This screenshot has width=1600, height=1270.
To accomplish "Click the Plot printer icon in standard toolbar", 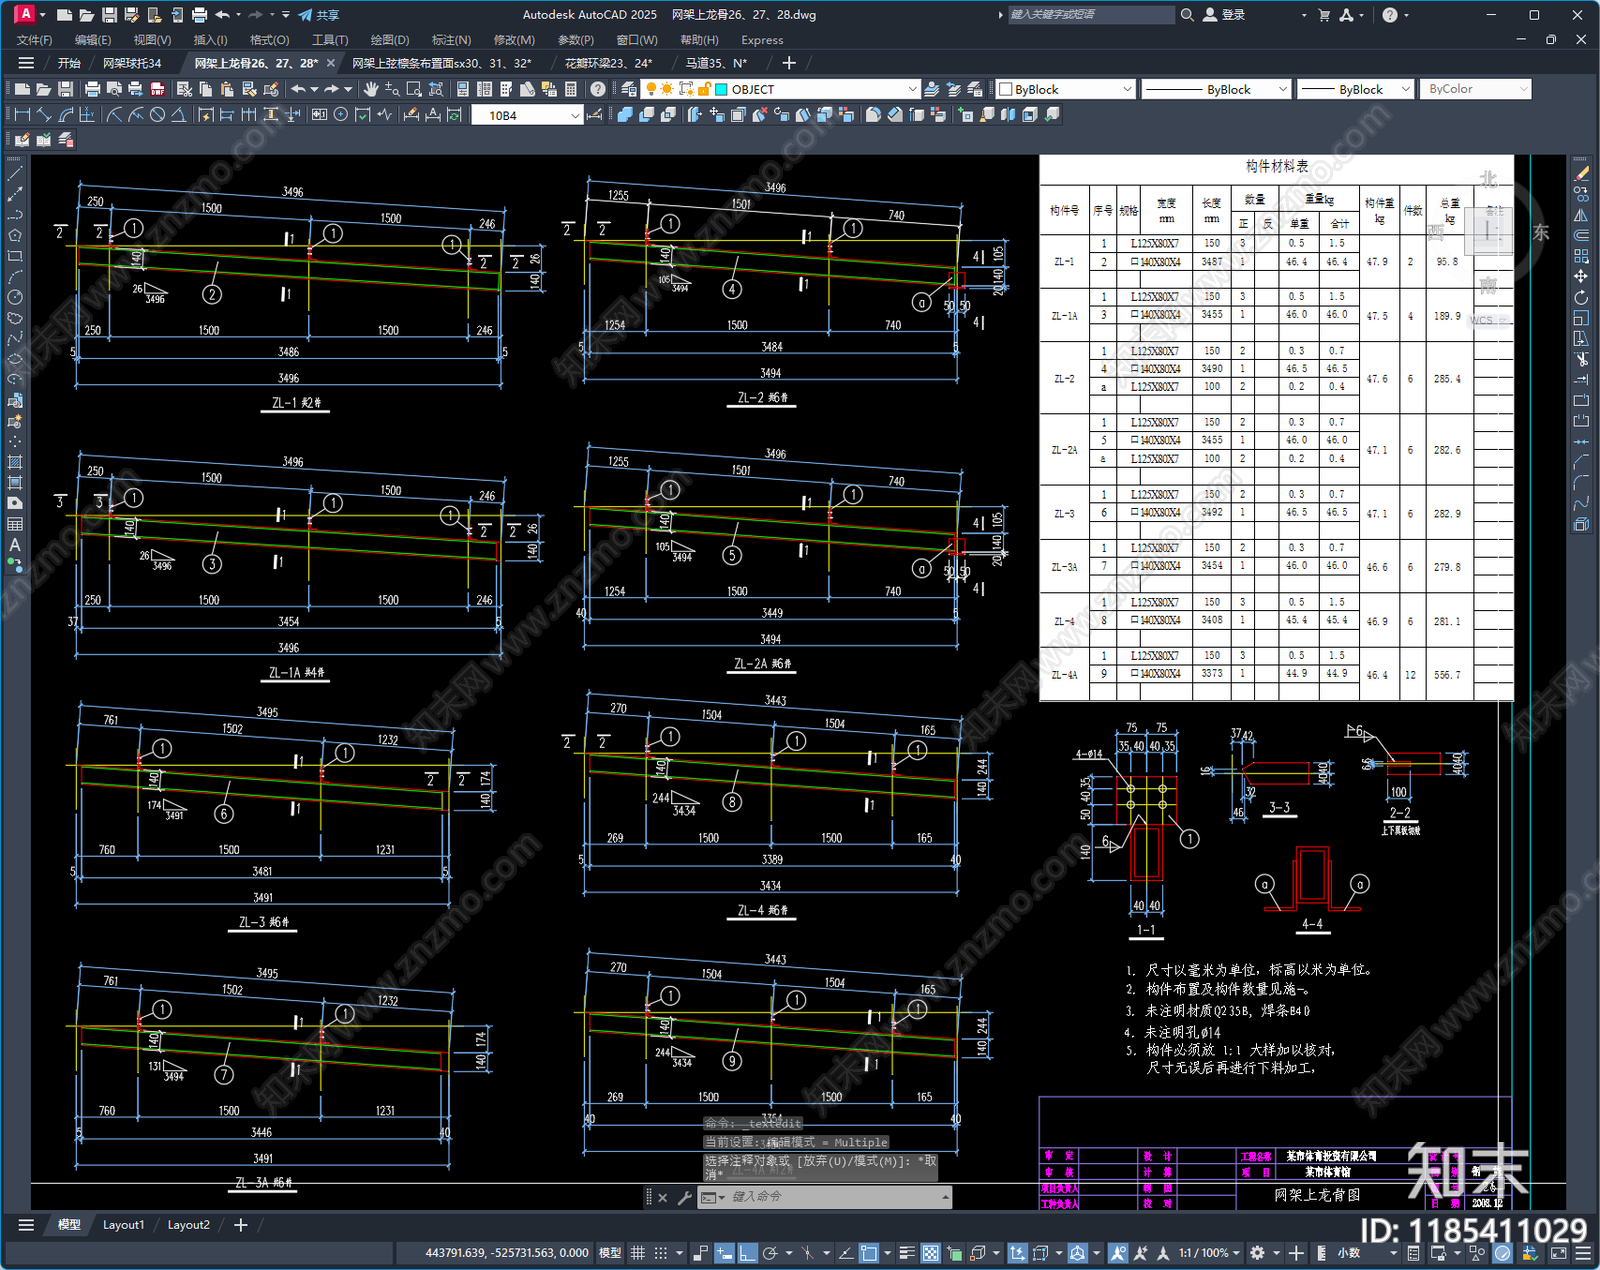I will coord(92,89).
